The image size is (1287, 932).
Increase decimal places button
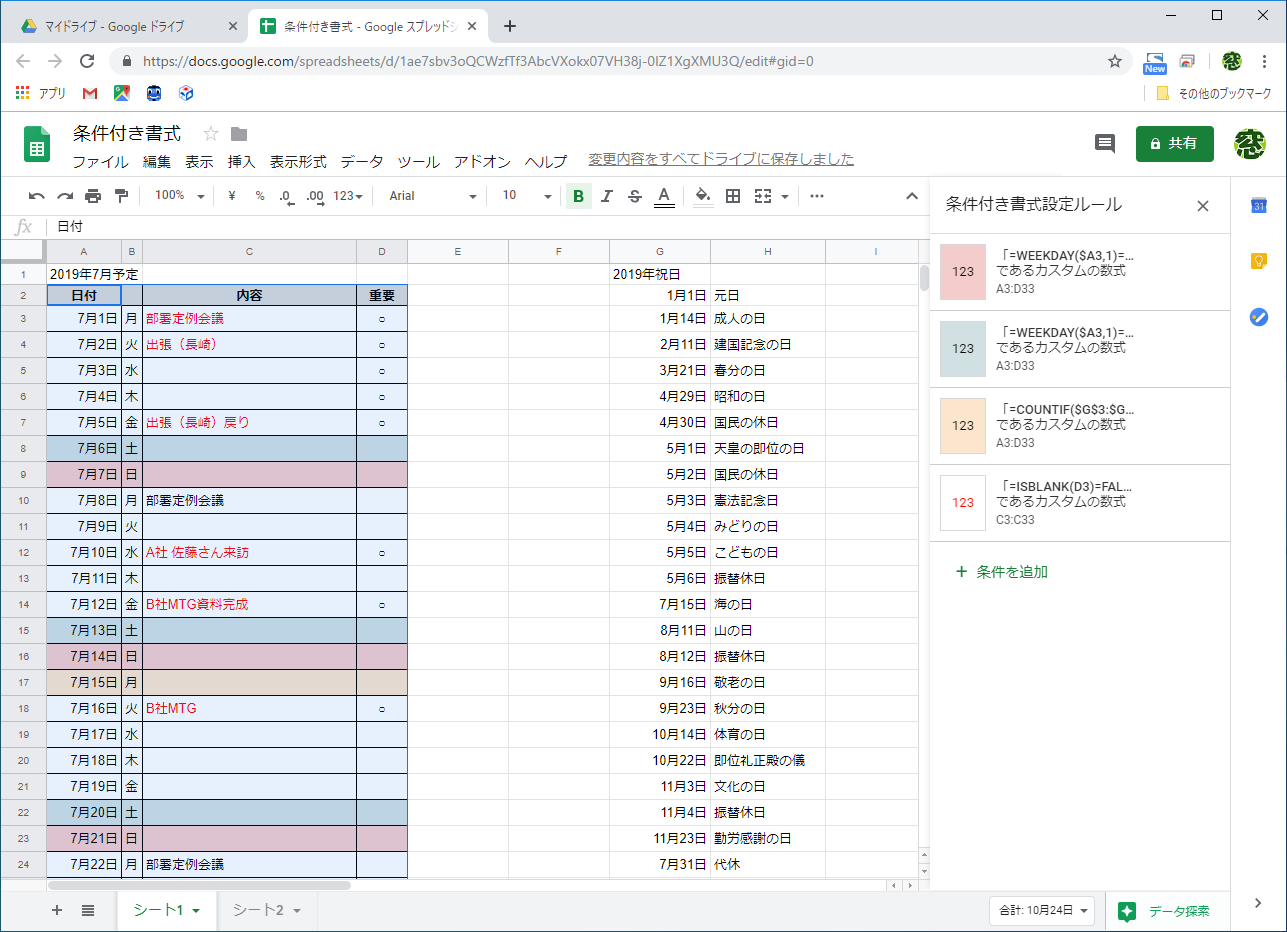(x=314, y=196)
